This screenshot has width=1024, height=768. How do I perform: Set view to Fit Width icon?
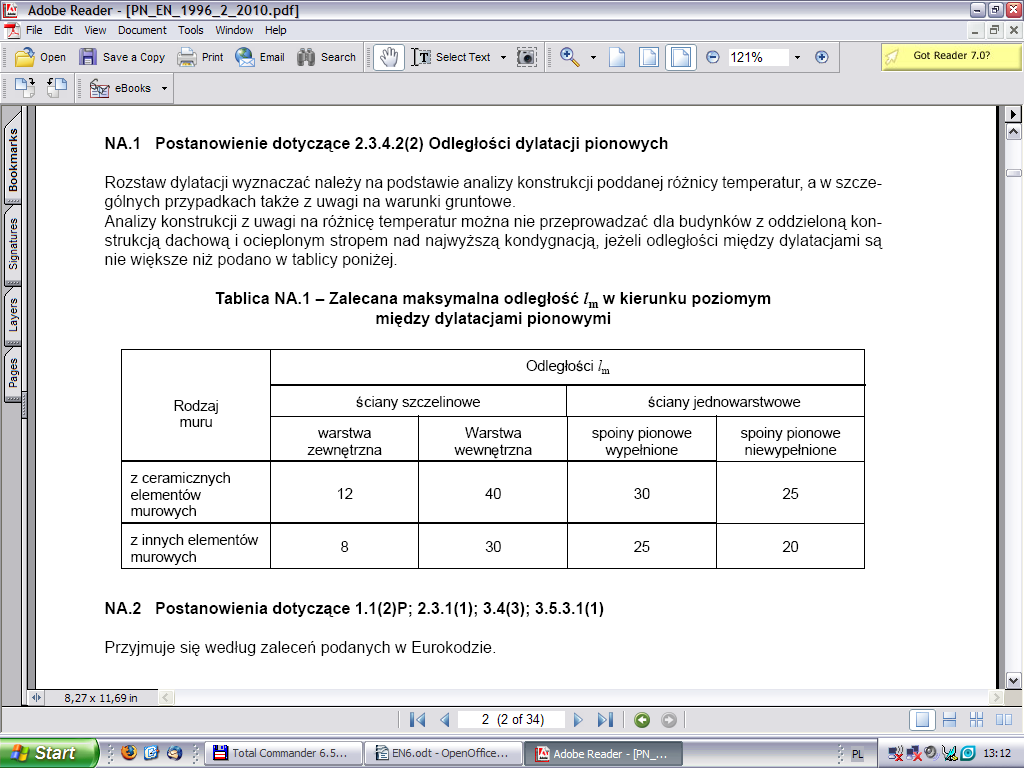coord(680,57)
